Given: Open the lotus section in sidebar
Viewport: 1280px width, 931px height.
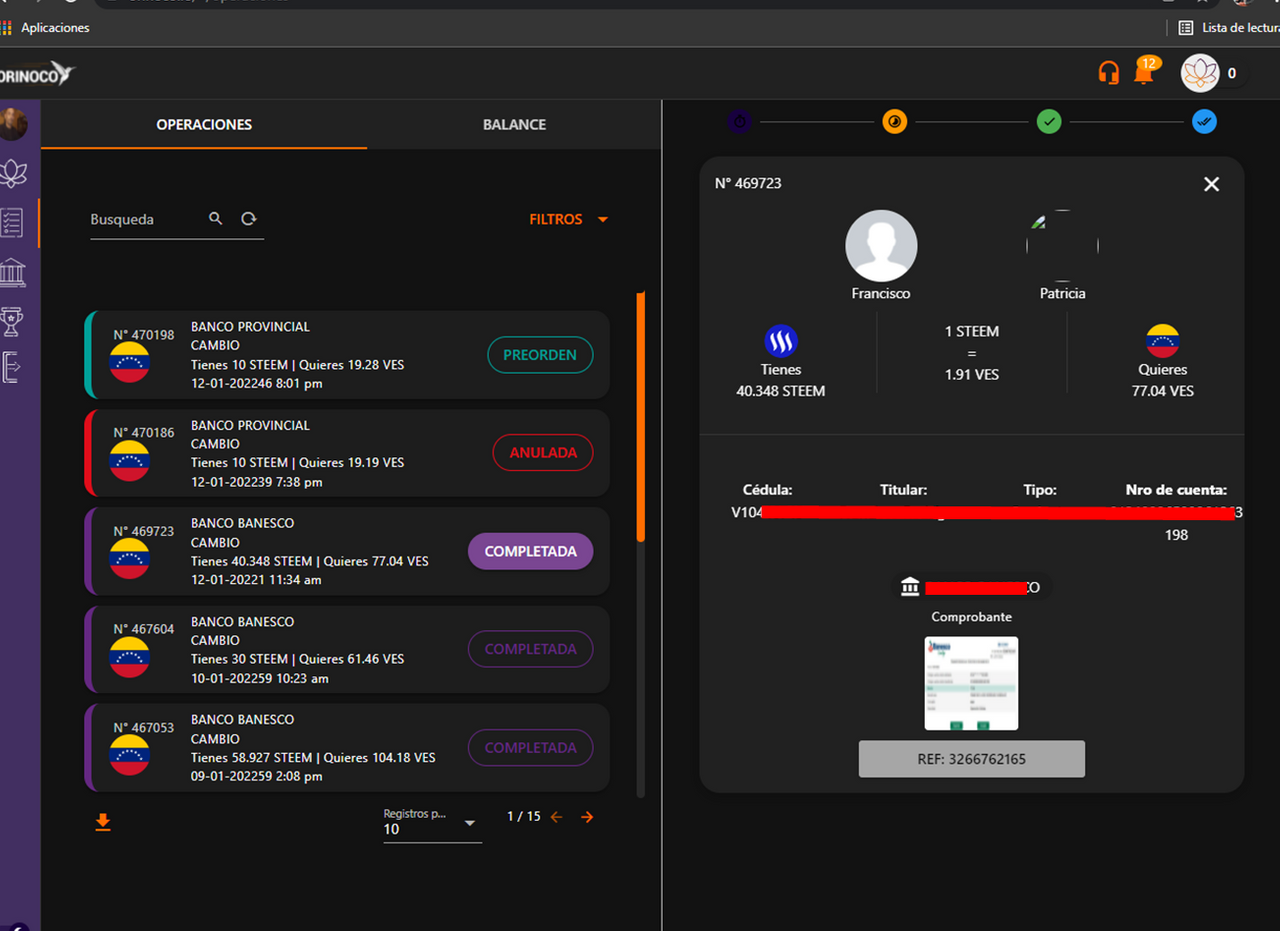Looking at the screenshot, I should click(x=13, y=173).
